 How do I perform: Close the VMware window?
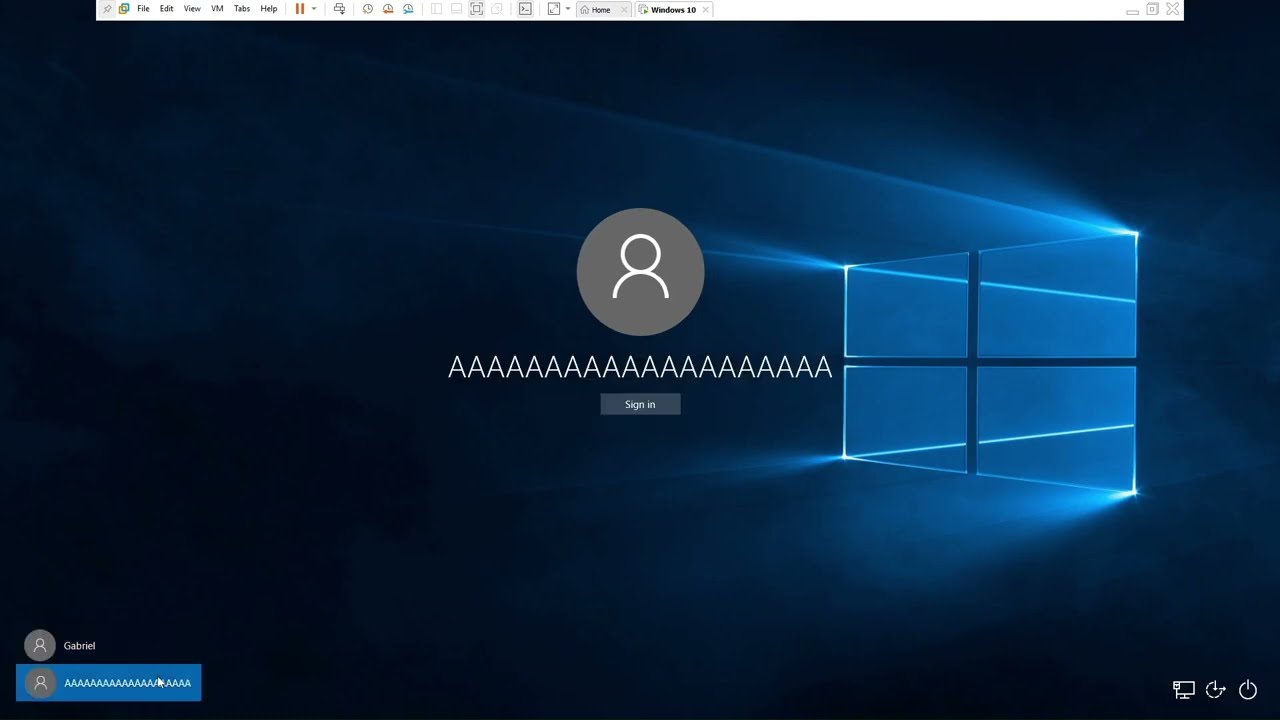pyautogui.click(x=1173, y=9)
